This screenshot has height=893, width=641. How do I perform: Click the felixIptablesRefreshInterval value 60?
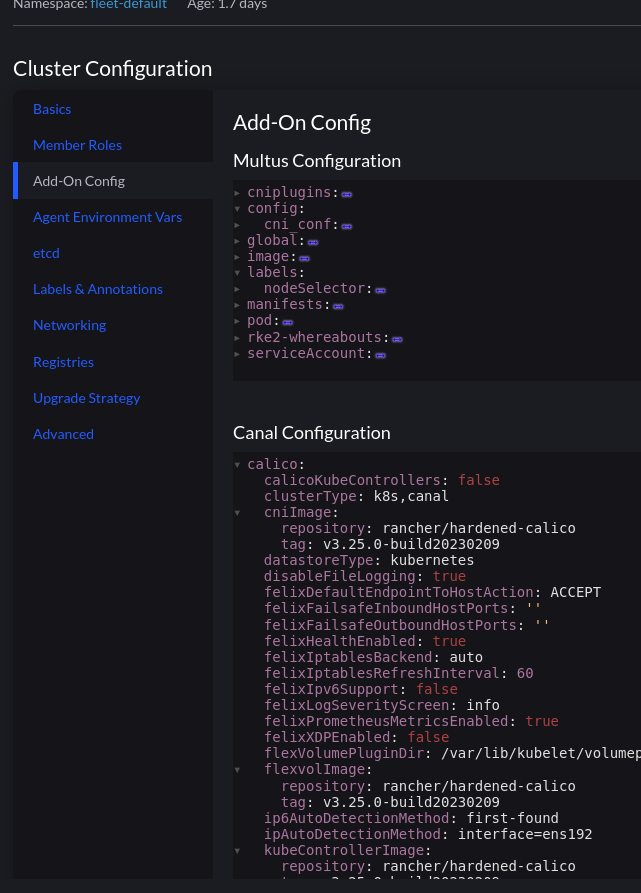tap(525, 673)
